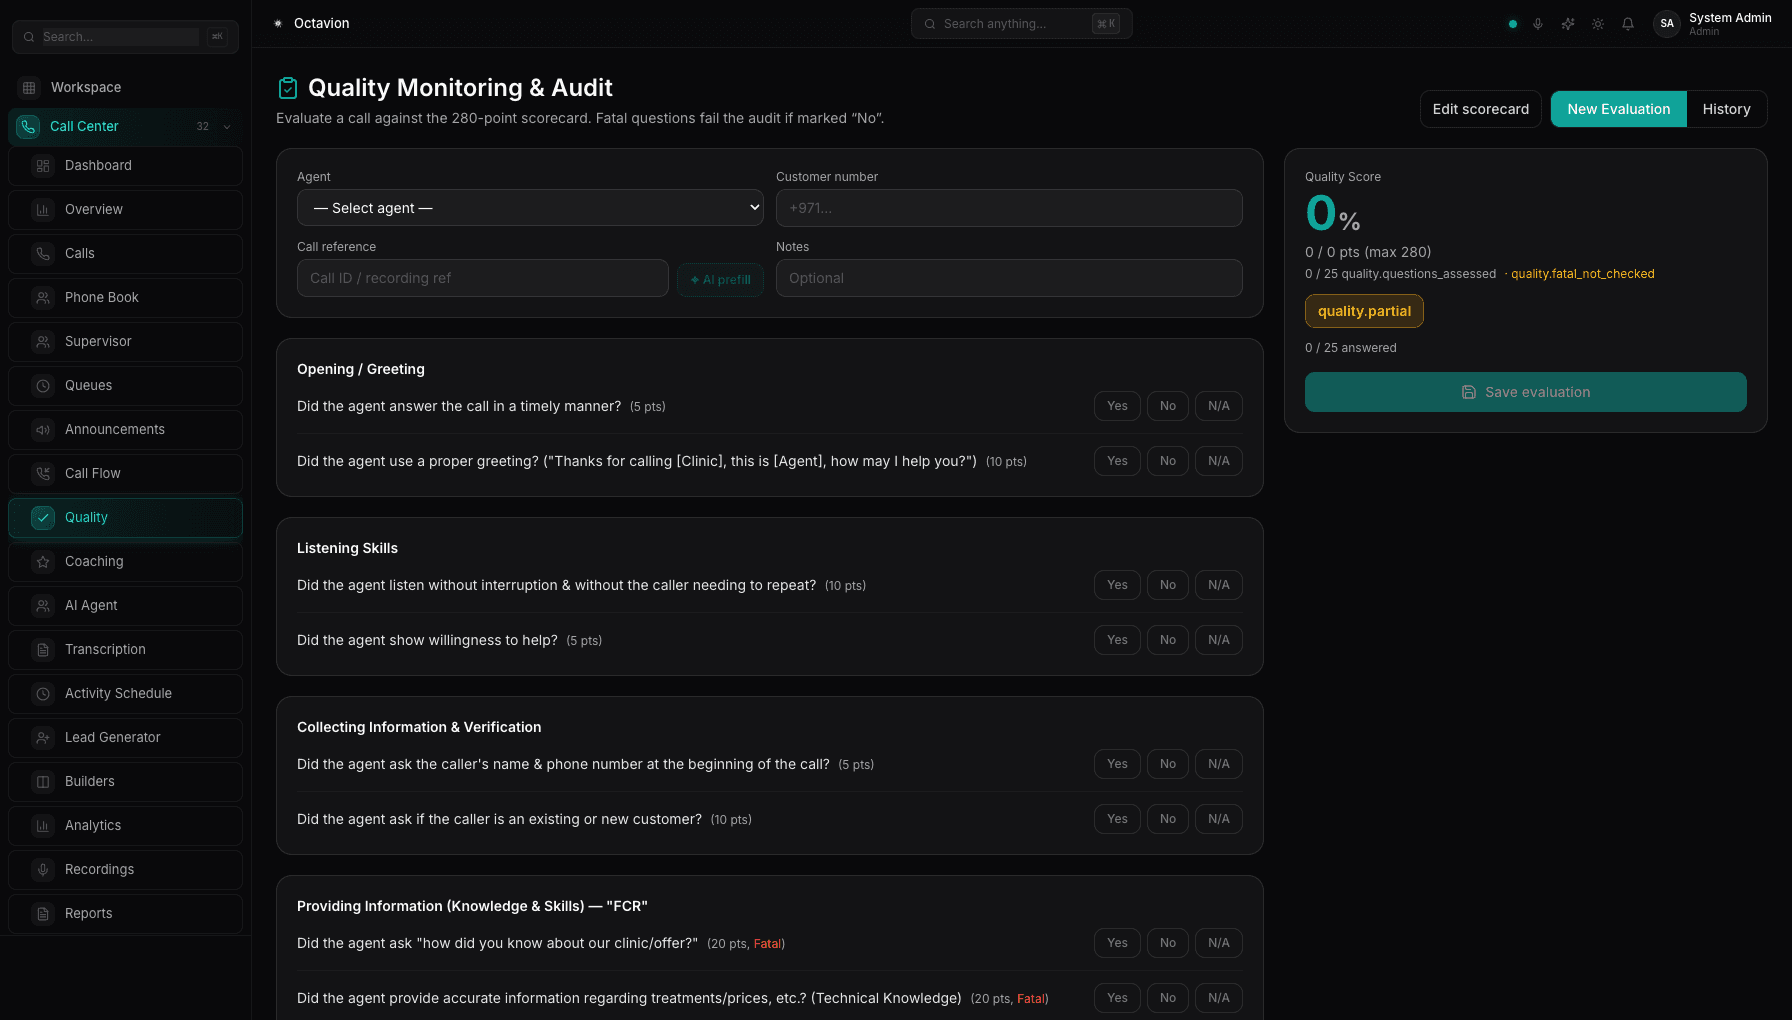Image resolution: width=1792 pixels, height=1020 pixels.
Task: Mark No for caller's name & phone question
Action: (1168, 764)
